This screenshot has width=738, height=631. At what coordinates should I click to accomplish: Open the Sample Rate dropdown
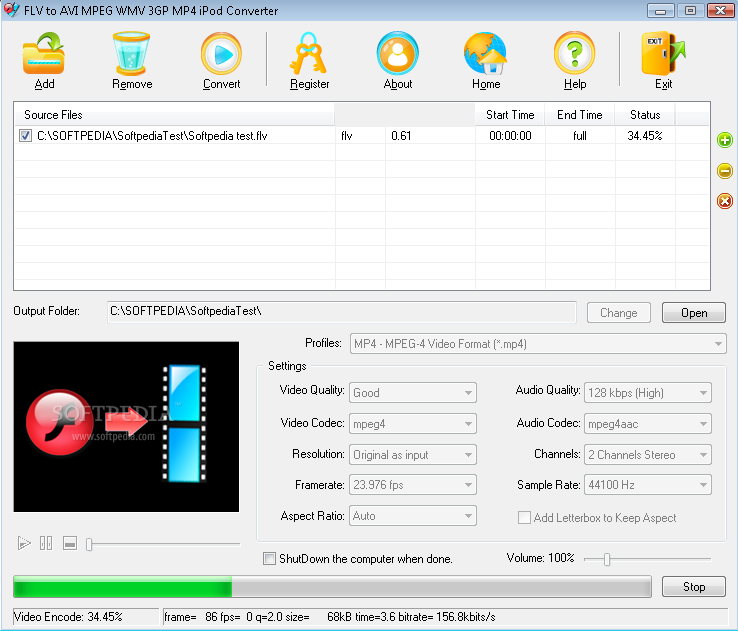[648, 485]
